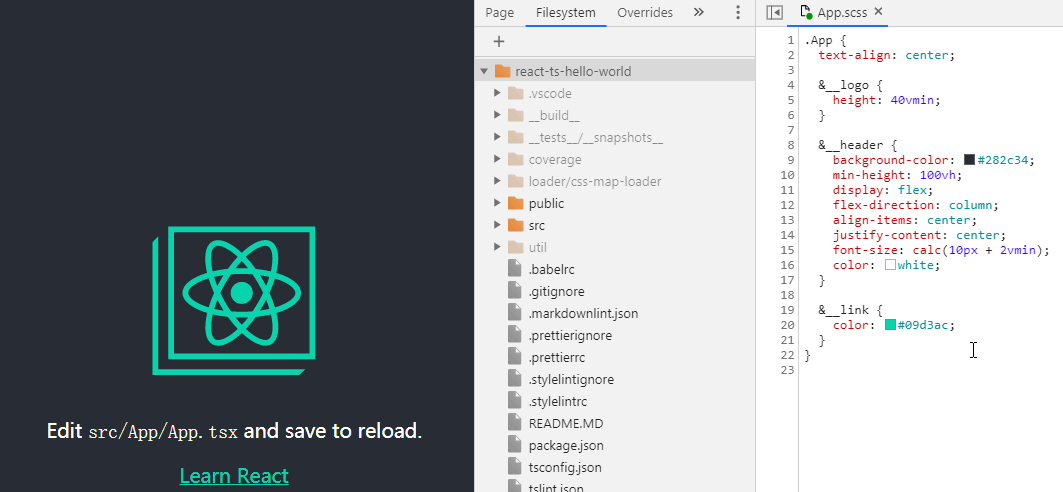Click the .prettierrc file icon

515,357
